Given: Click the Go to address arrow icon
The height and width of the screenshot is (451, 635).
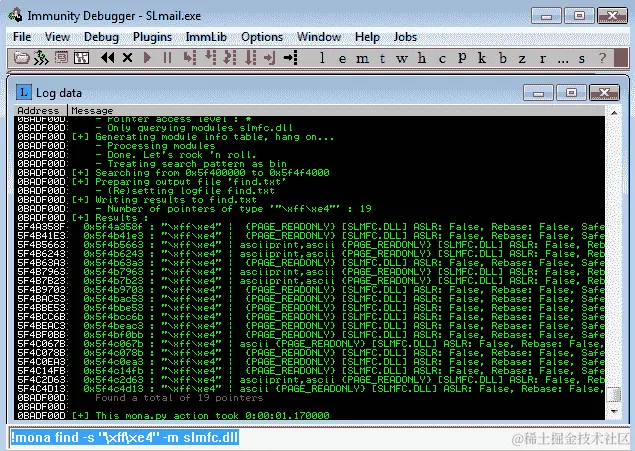Looking at the screenshot, I should 290,58.
